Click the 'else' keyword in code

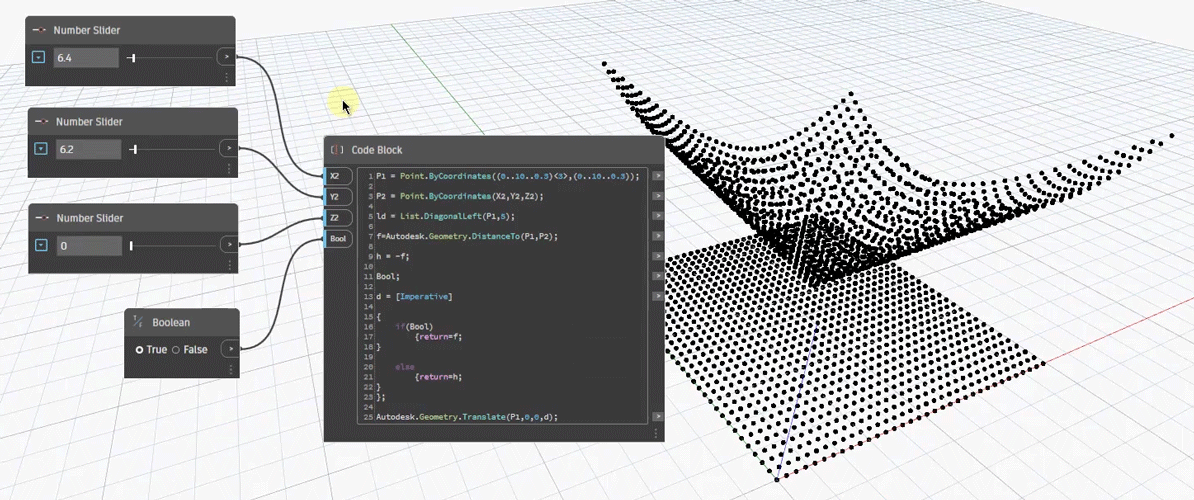tap(404, 366)
